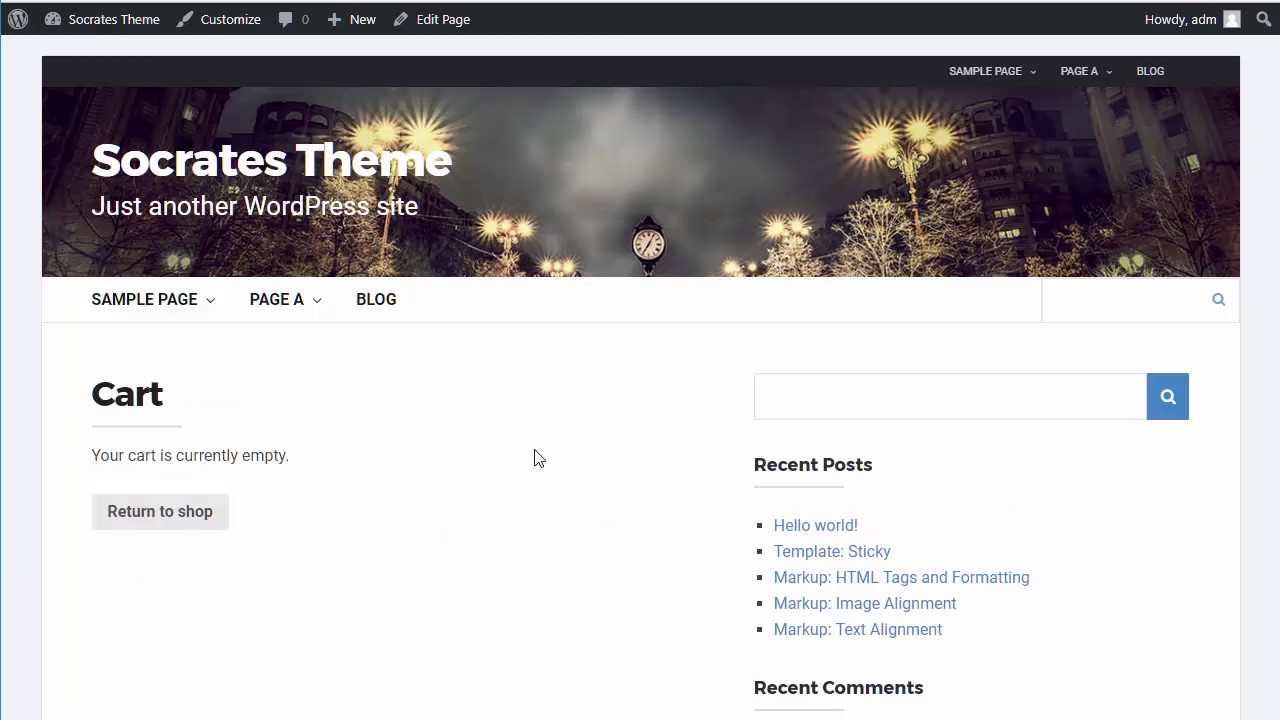Expand the top dark menu PAGE A chevron
The height and width of the screenshot is (720, 1280).
(1109, 72)
